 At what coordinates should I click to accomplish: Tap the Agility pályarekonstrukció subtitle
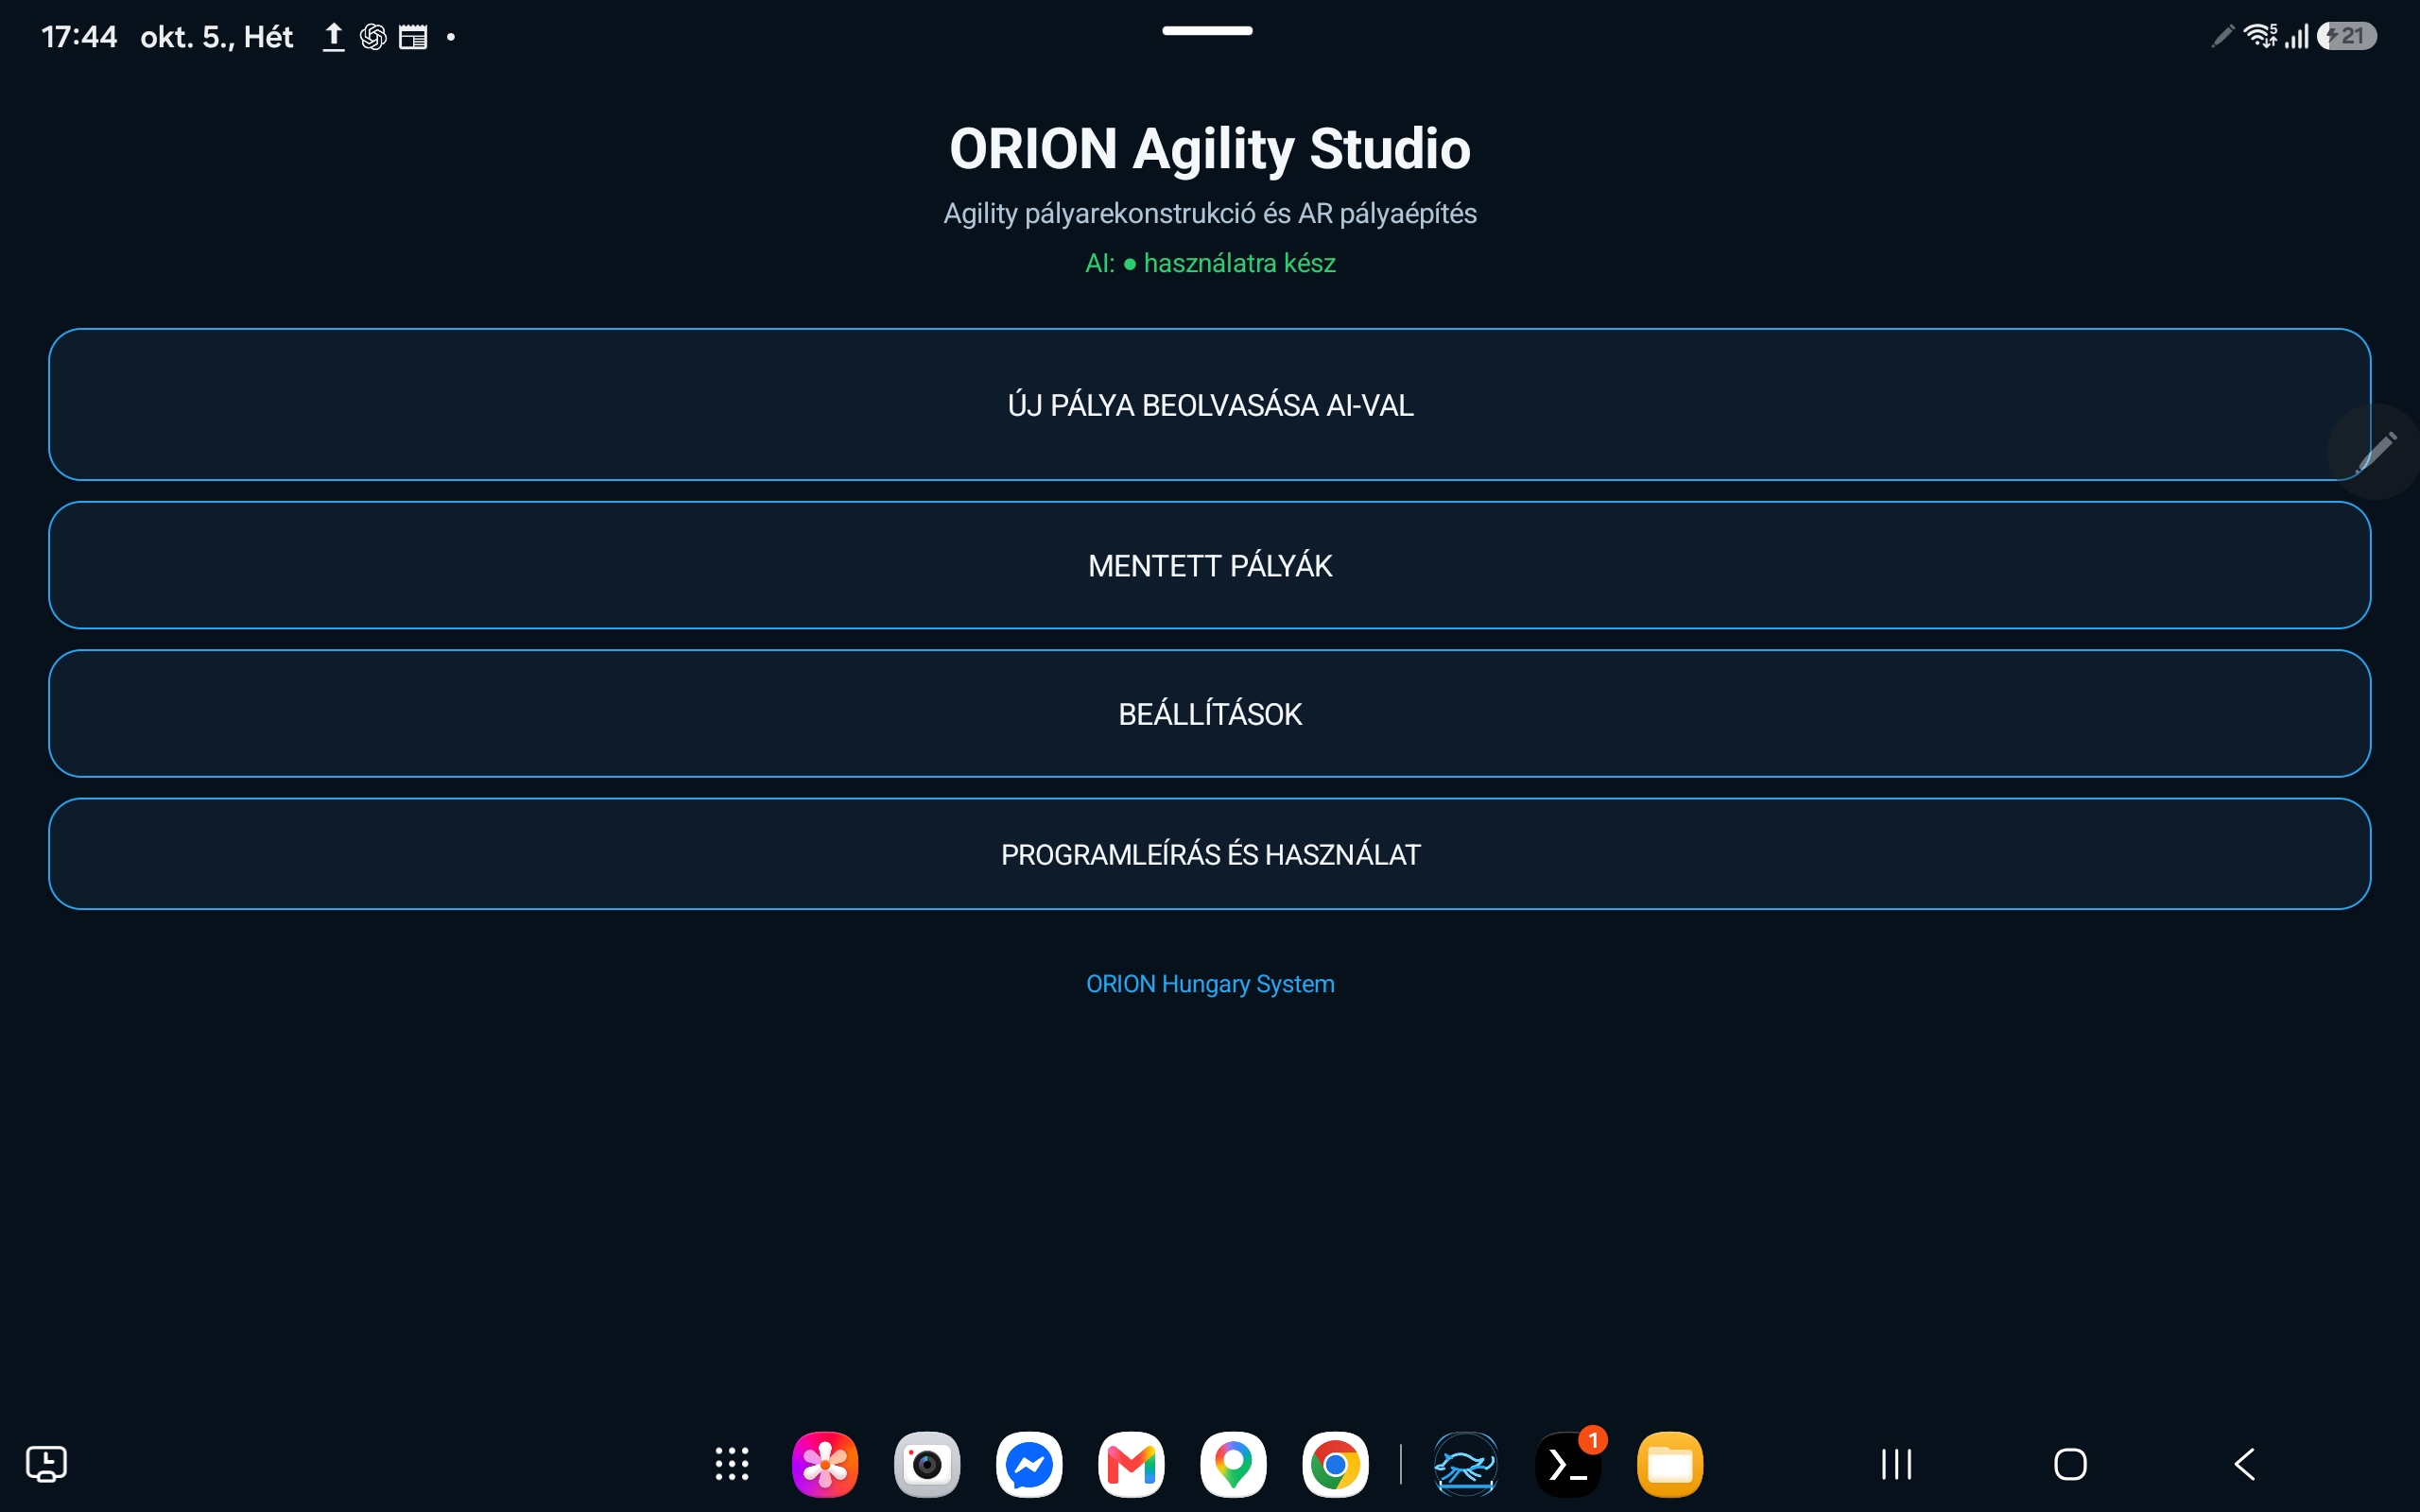pyautogui.click(x=1210, y=213)
